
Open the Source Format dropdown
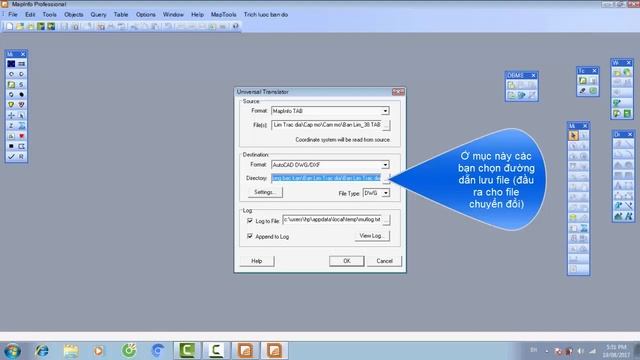pos(385,111)
